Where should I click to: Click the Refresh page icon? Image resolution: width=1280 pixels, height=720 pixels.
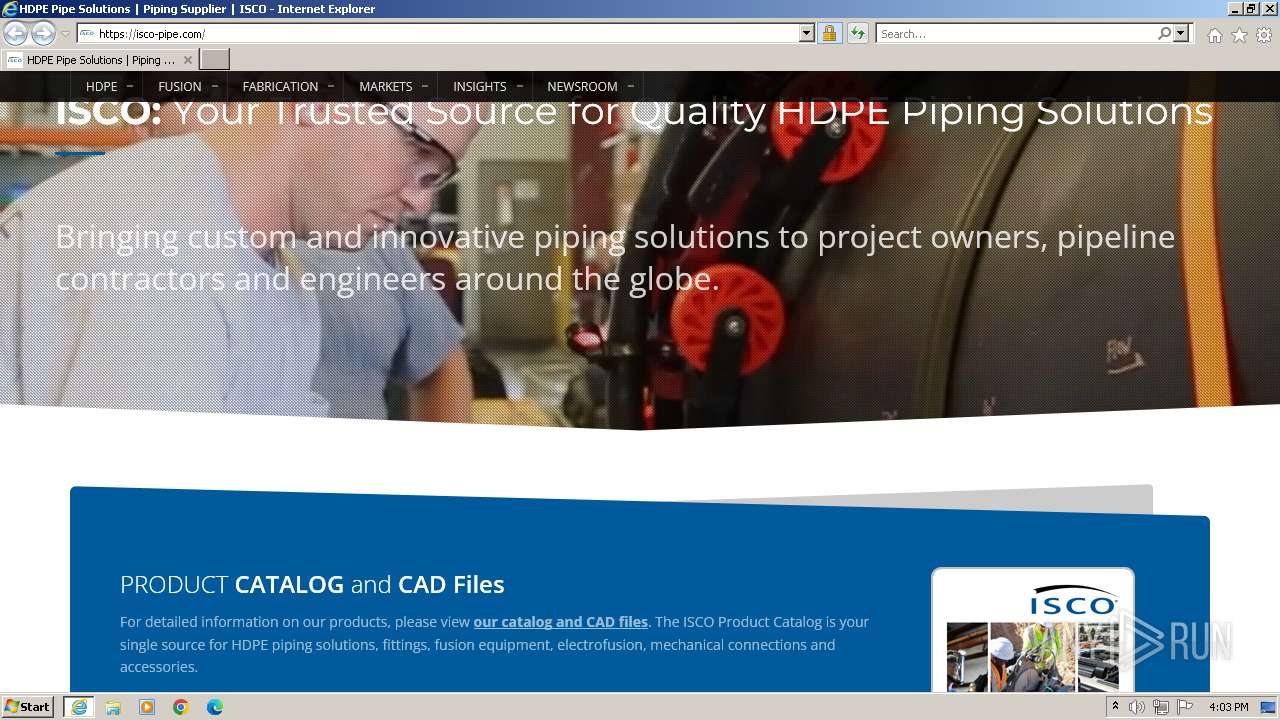[x=857, y=33]
